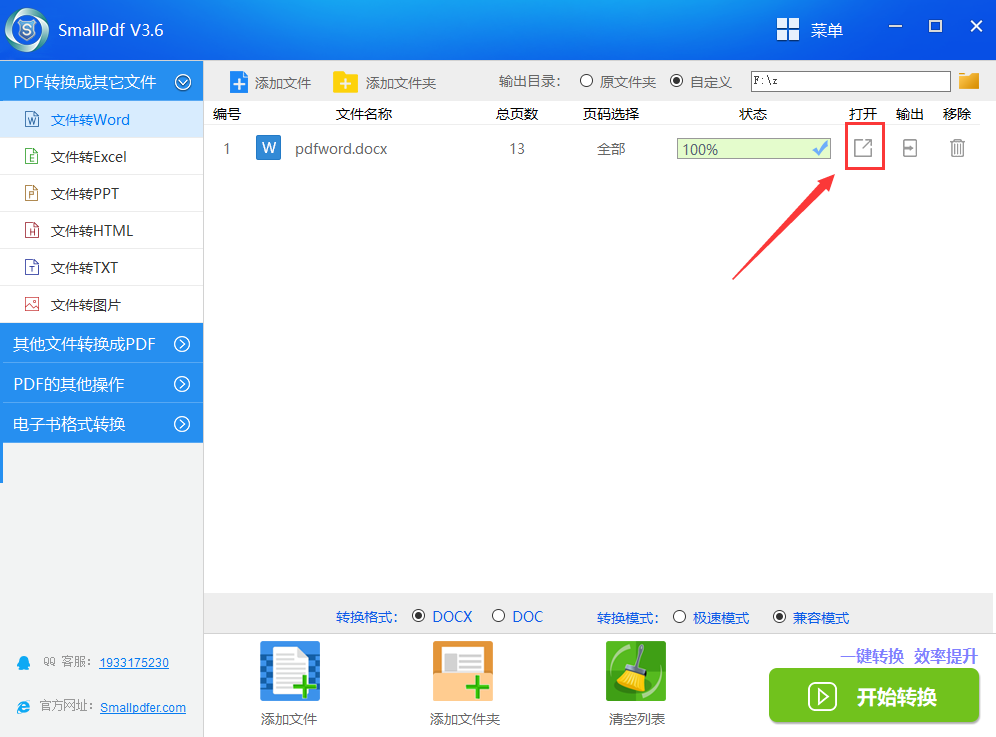
Task: Click the PPT icon beside 文件转PPT
Action: pos(32,193)
